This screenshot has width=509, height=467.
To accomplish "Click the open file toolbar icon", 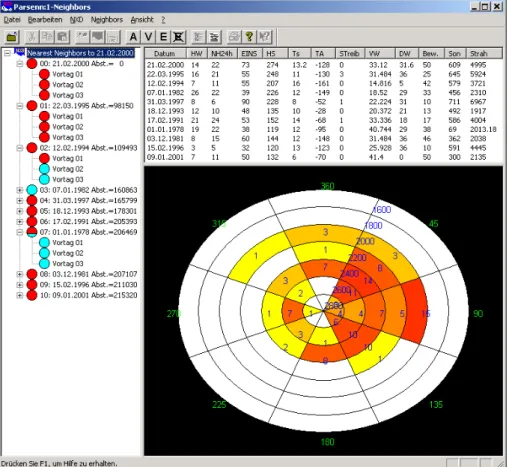I will (x=12, y=37).
